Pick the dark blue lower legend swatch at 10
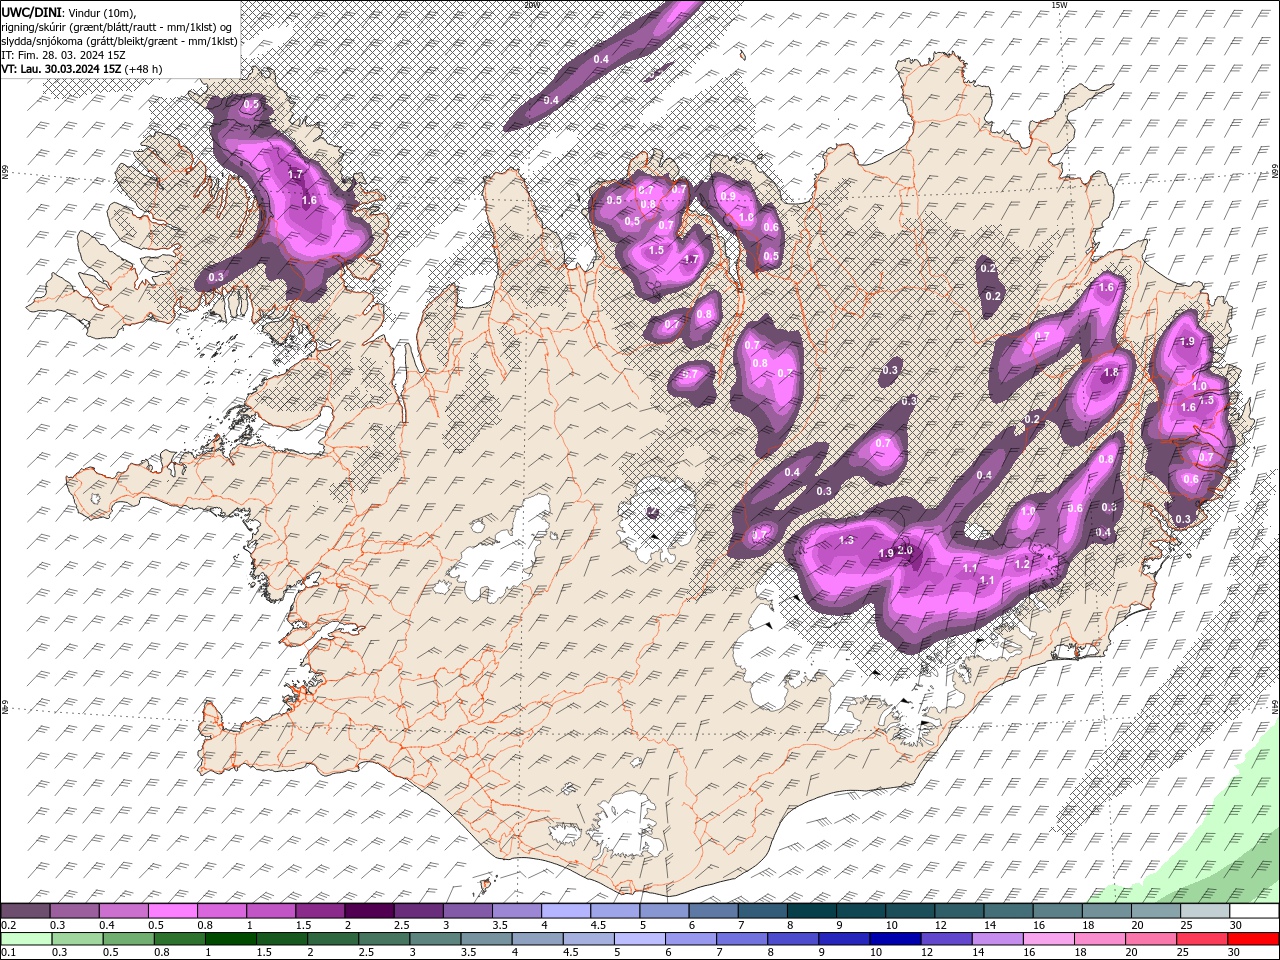Viewport: 1280px width, 960px height. (895, 938)
